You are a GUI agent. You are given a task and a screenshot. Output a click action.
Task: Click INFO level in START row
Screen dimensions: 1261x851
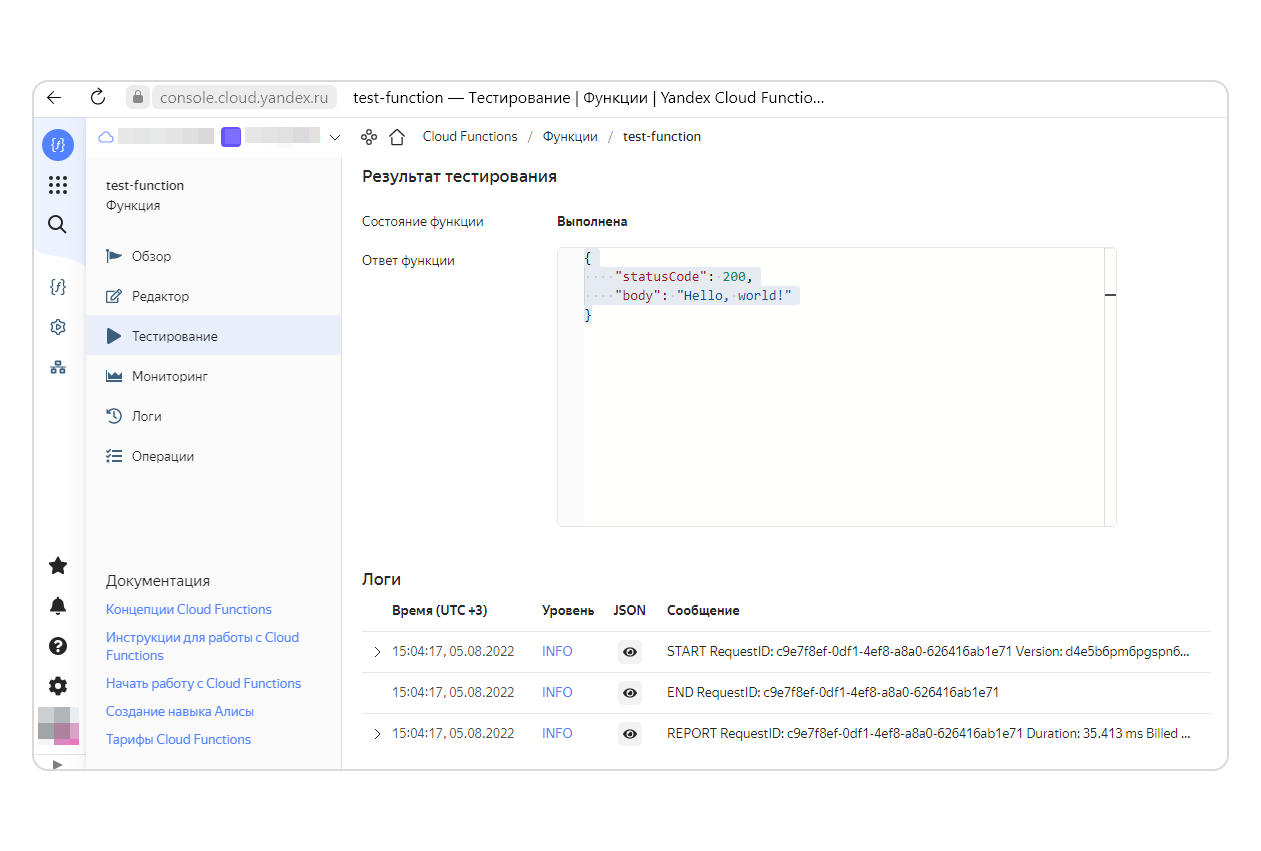[x=557, y=651]
